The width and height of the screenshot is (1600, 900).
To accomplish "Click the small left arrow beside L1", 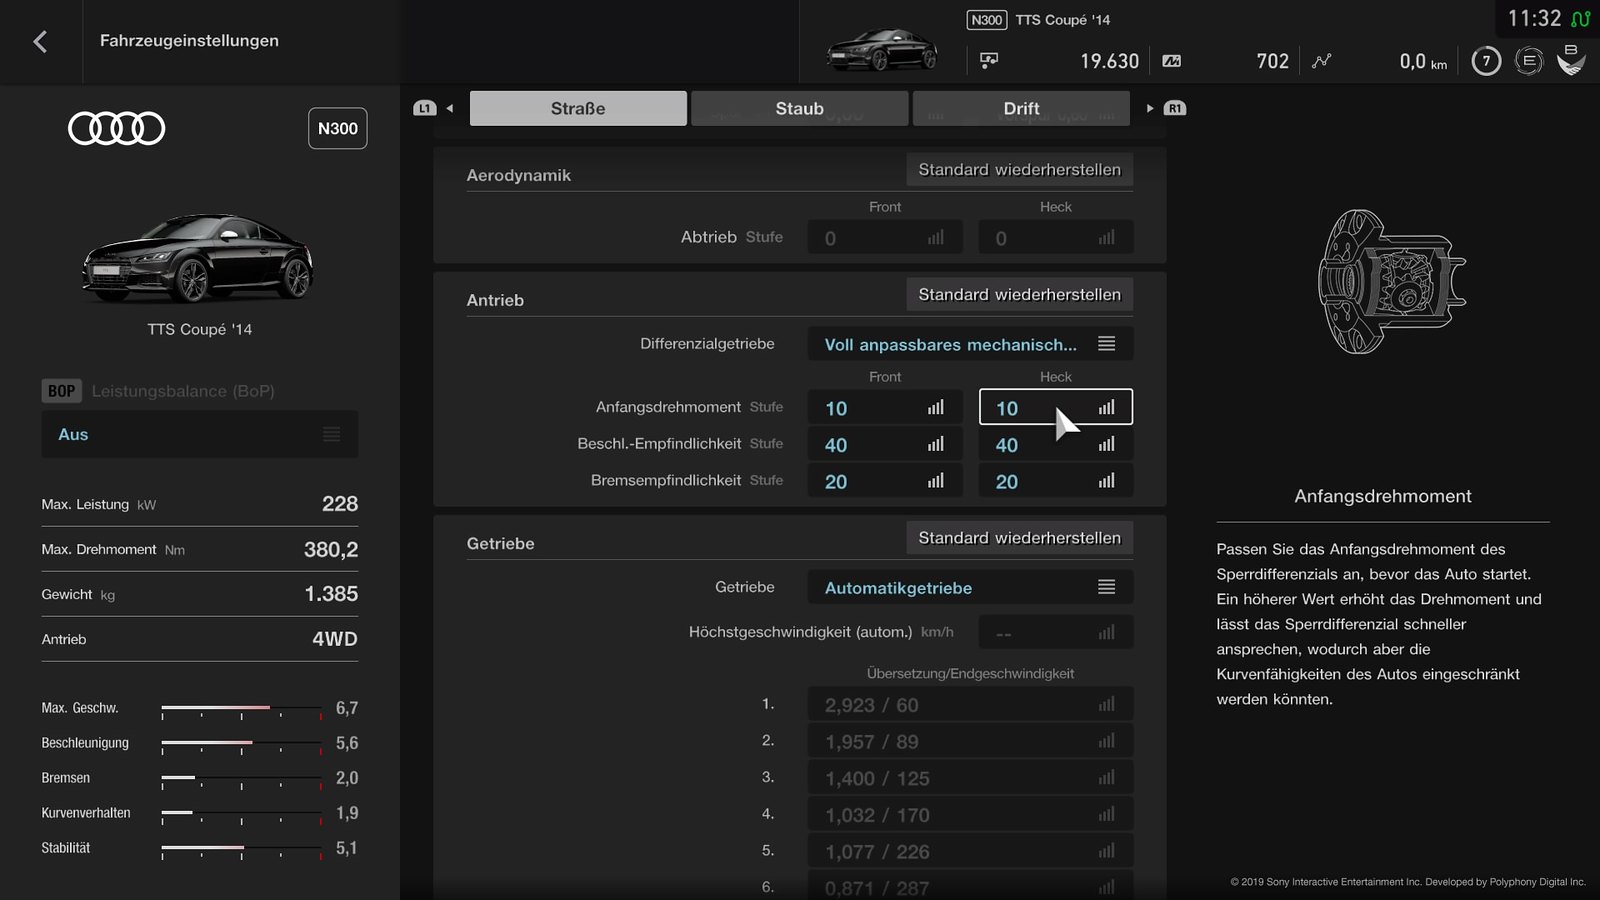I will click(450, 108).
